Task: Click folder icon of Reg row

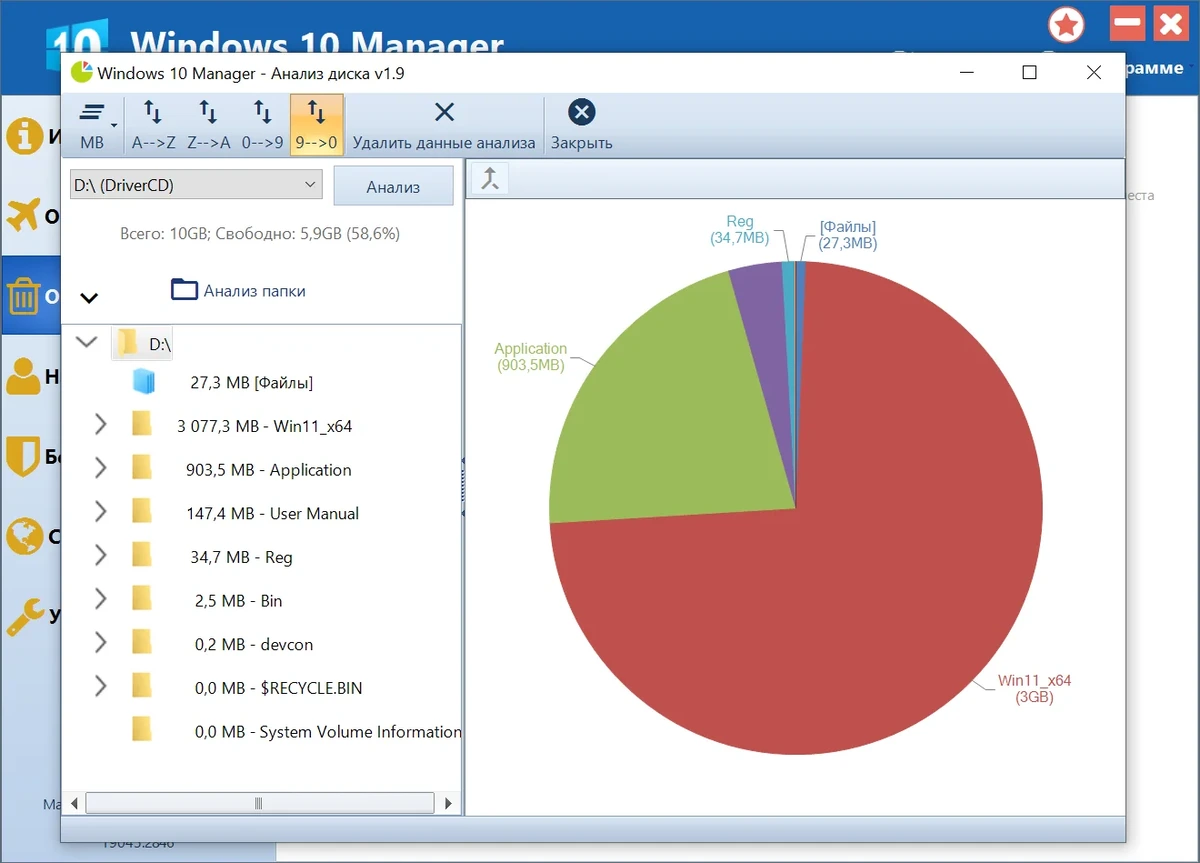Action: (142, 555)
